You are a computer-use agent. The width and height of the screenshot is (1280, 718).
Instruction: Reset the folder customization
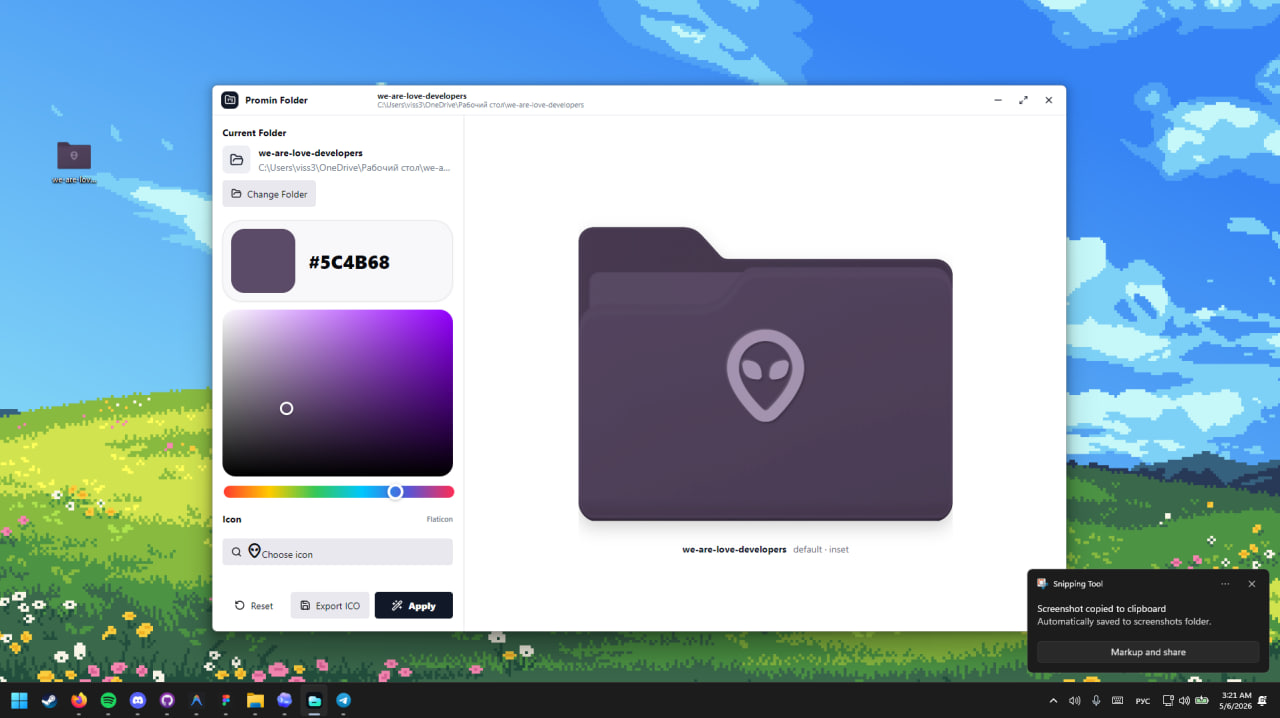click(x=254, y=606)
